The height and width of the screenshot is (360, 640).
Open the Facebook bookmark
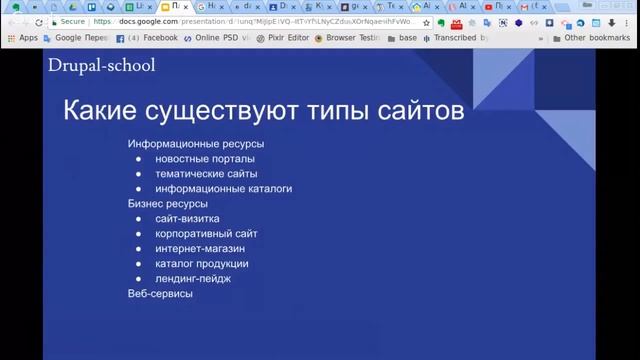pos(147,38)
